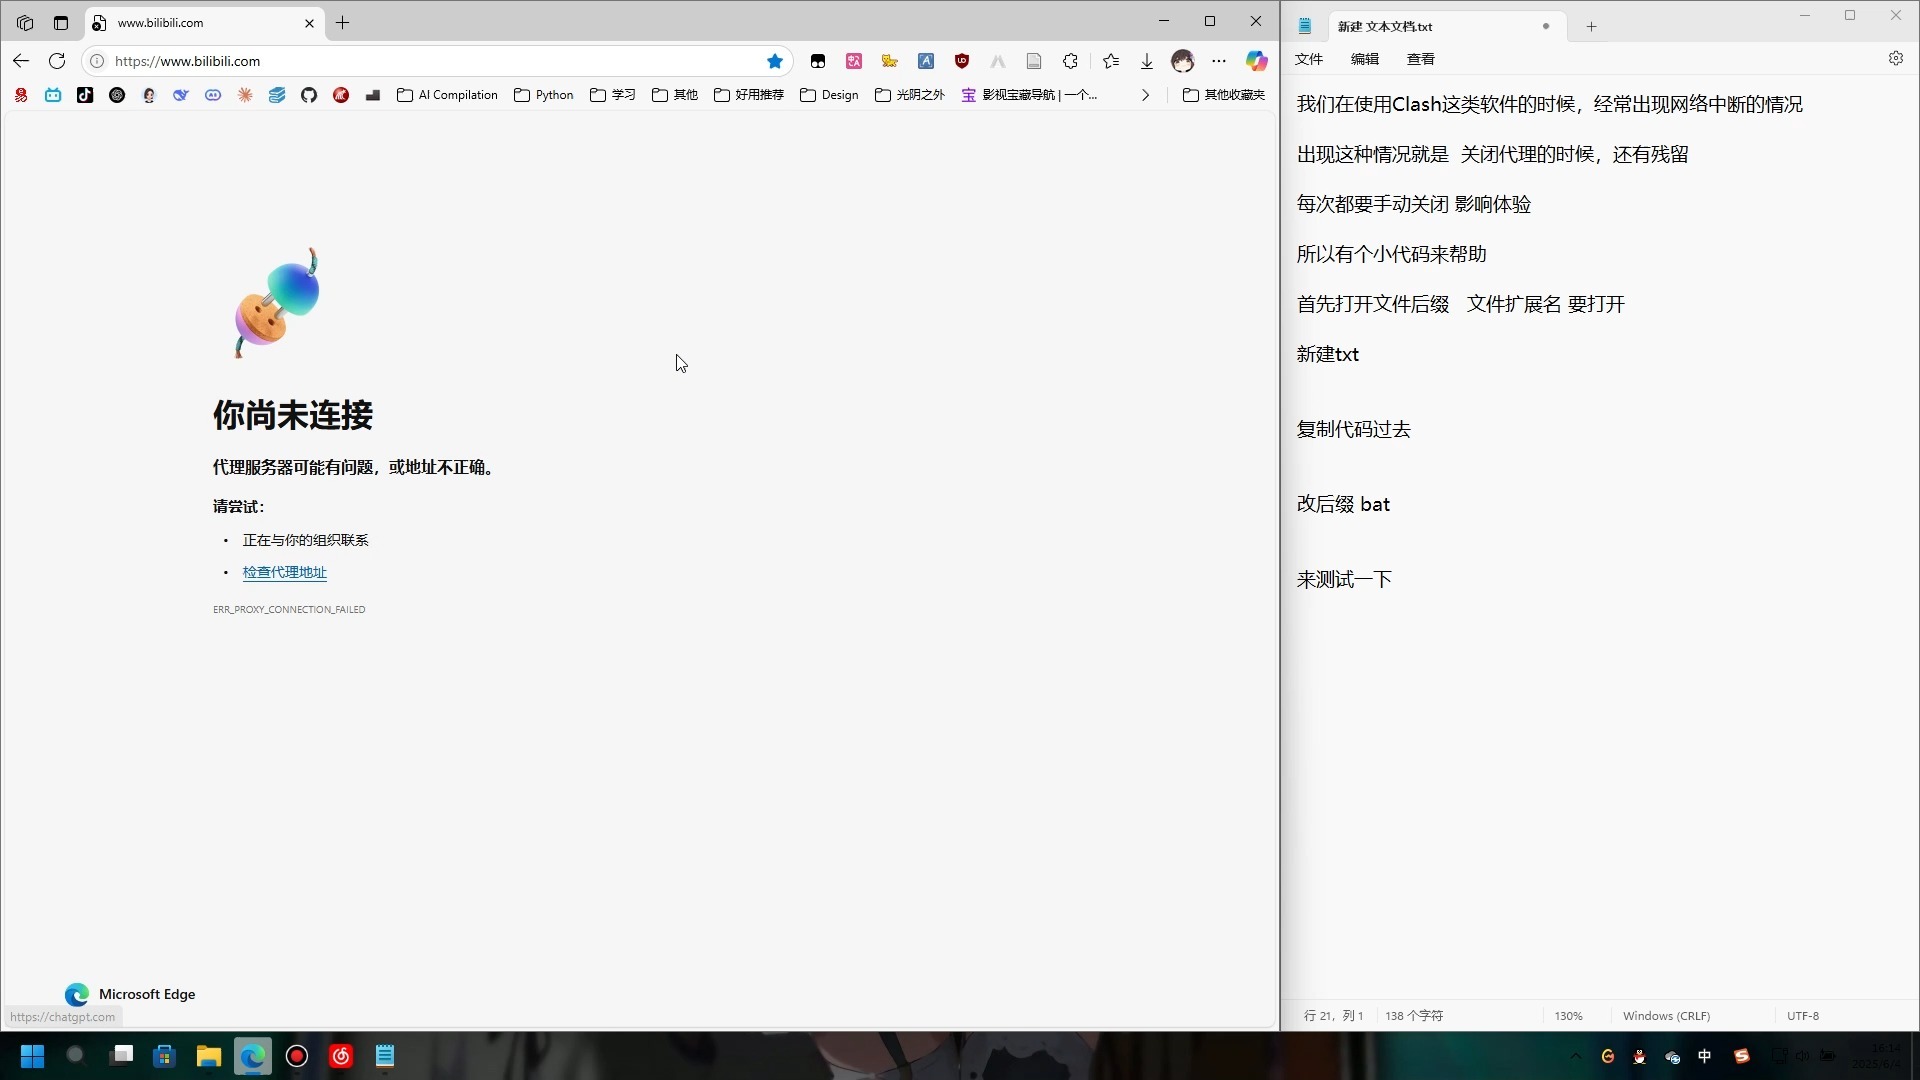
Task: Click the GitHub bookmark icon
Action: pyautogui.click(x=309, y=95)
